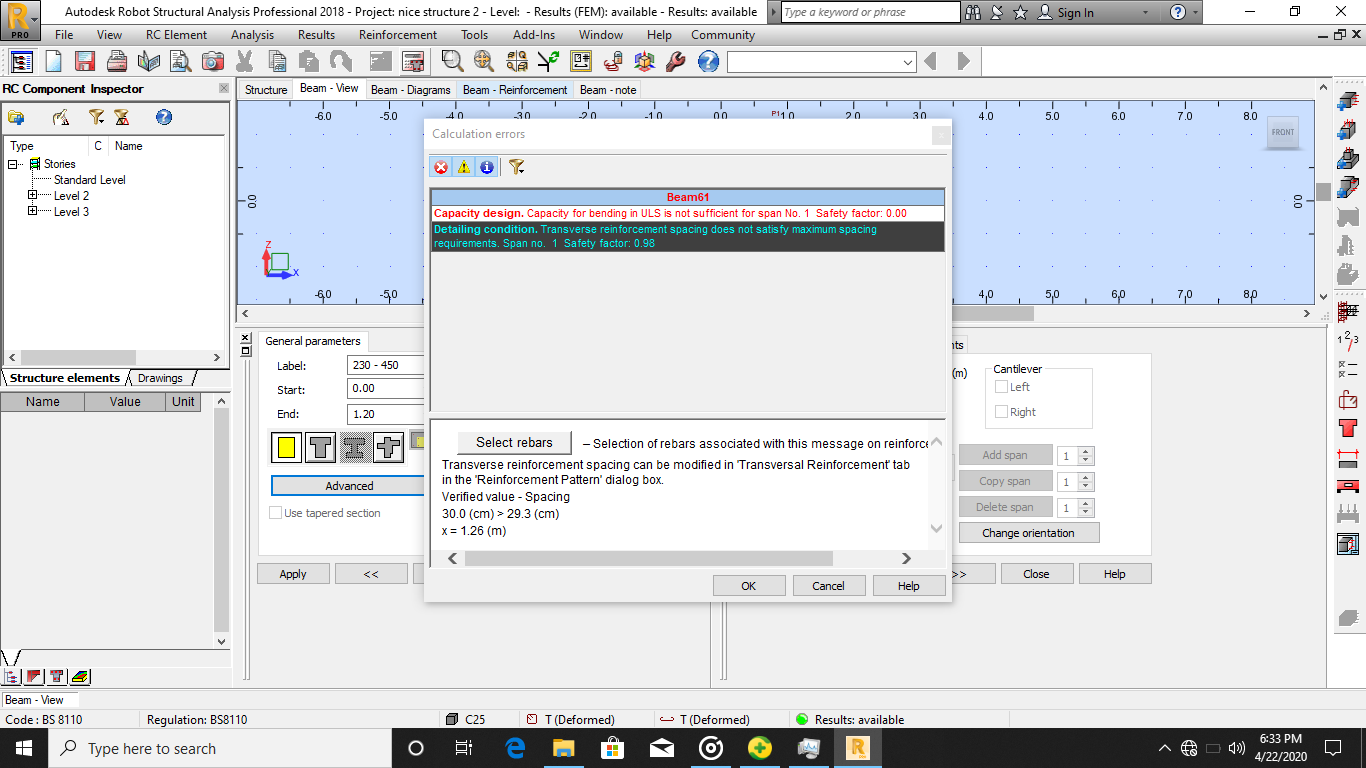Enable the Use tapered section checkbox

[275, 511]
